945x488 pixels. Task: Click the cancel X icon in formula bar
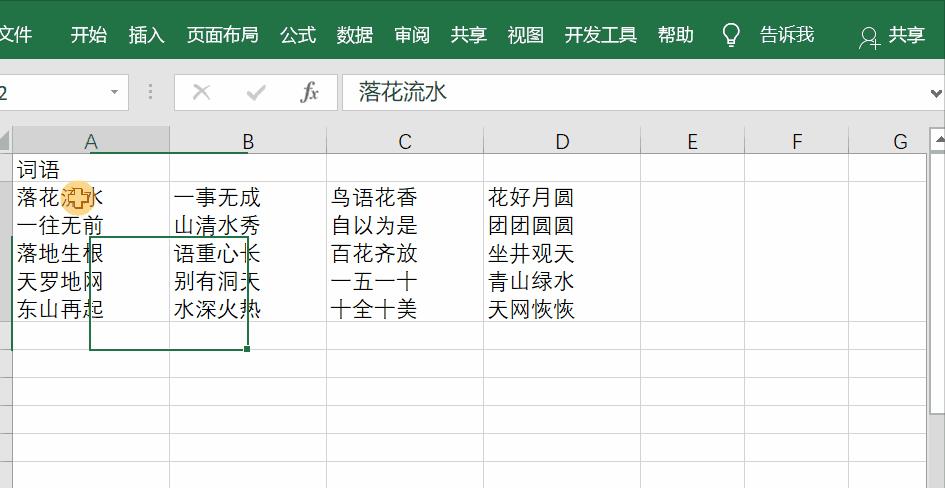click(x=202, y=93)
